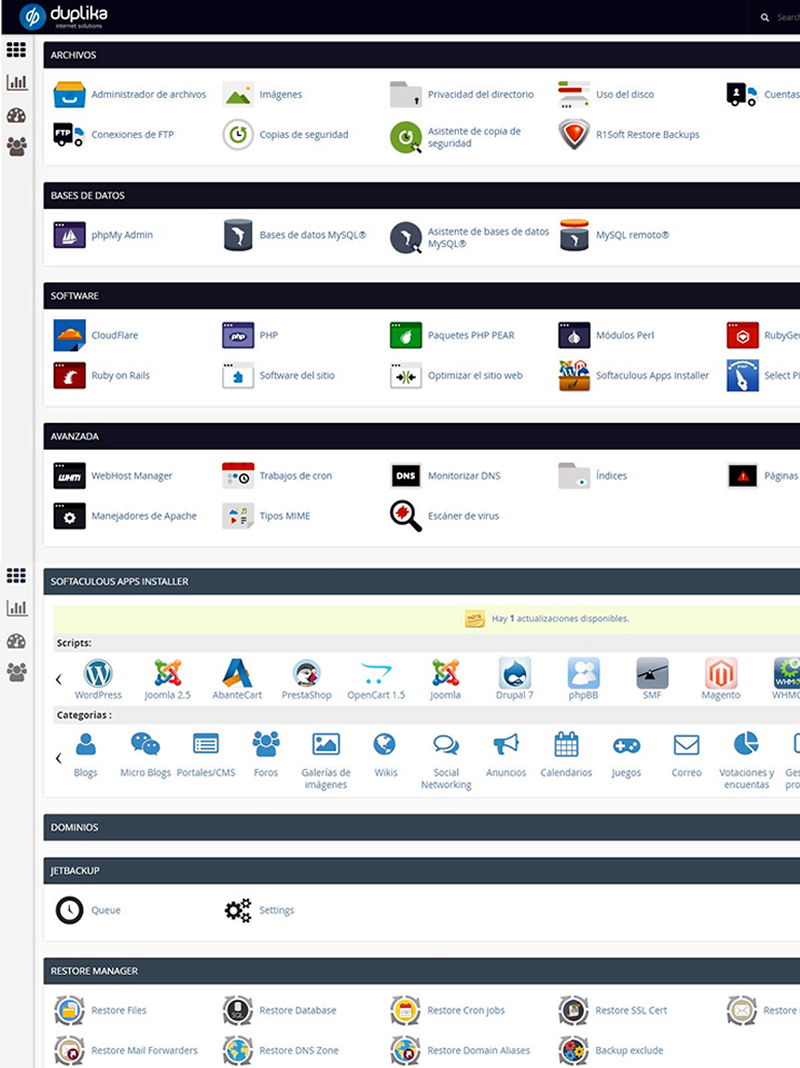Open CloudFlare in Software section
The image size is (800, 1068).
(x=69, y=336)
